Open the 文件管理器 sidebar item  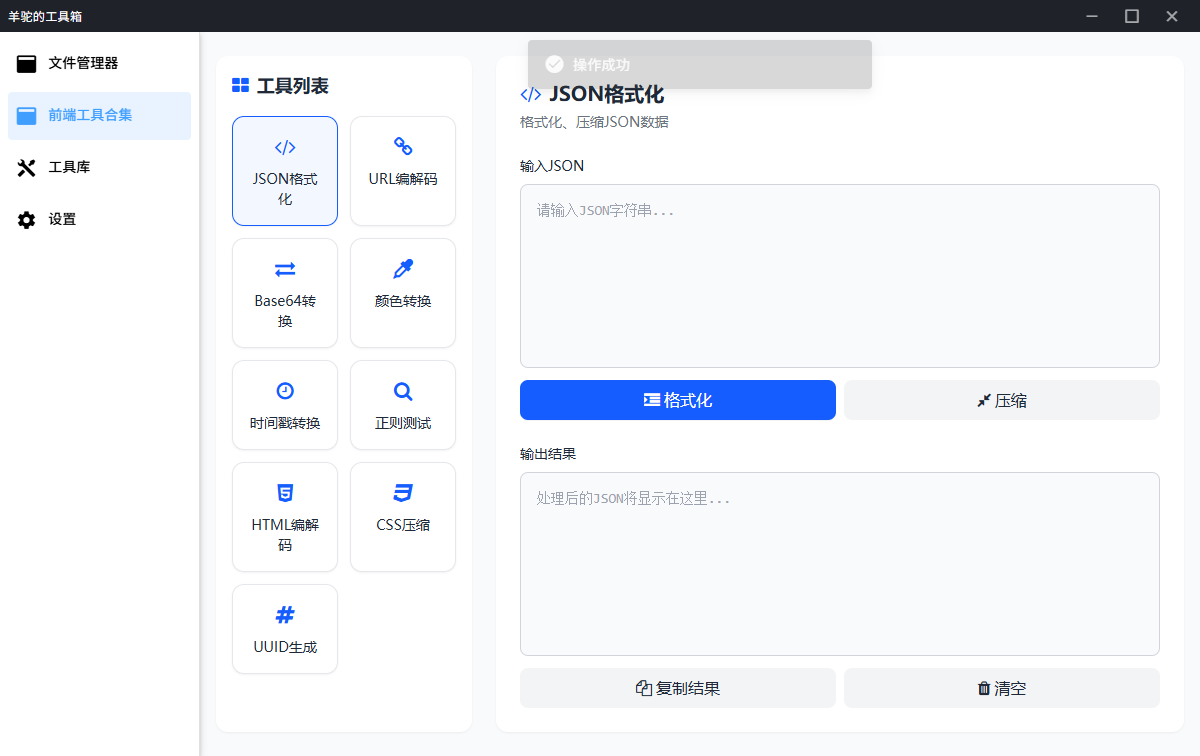click(x=99, y=64)
